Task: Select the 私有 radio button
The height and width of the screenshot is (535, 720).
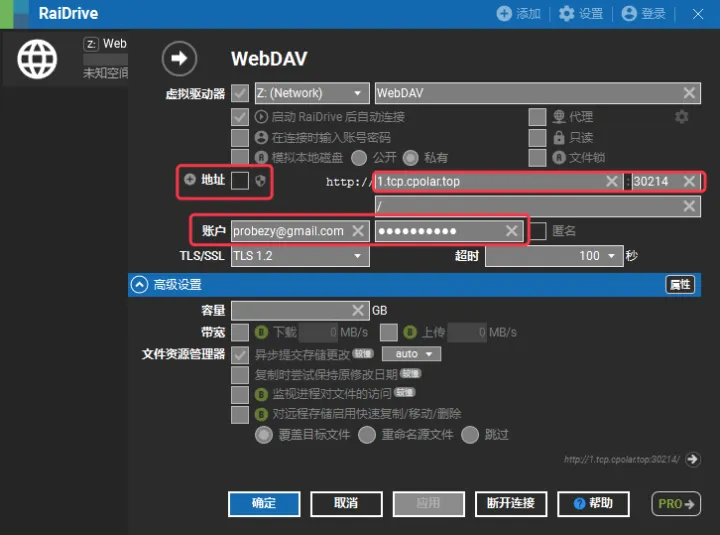Action: click(411, 158)
